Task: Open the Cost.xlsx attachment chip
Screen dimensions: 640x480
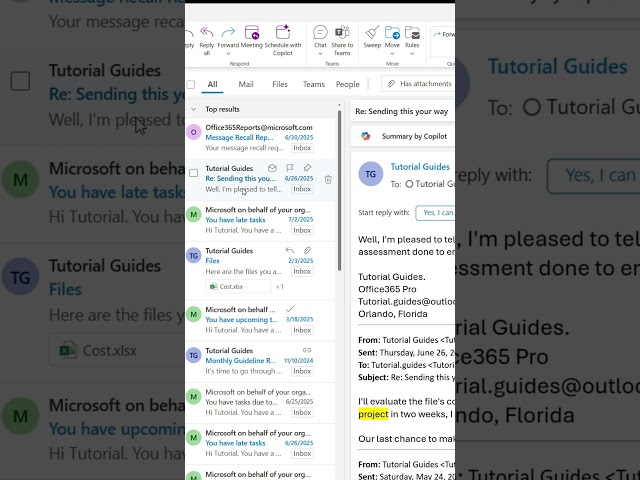Action: [238, 287]
